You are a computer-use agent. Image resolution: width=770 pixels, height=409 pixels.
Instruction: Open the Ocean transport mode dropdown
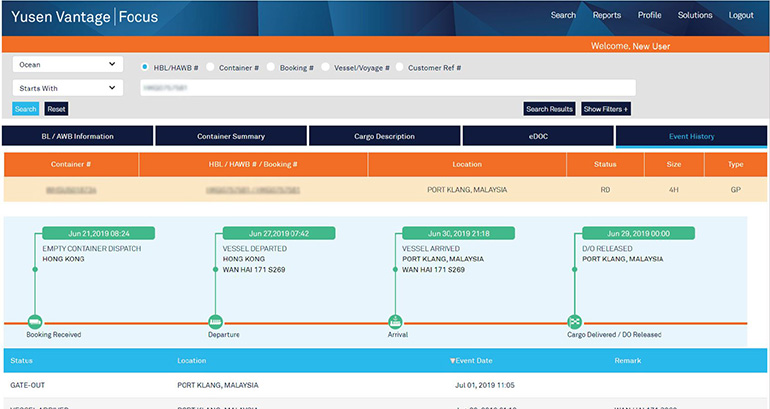tap(68, 64)
